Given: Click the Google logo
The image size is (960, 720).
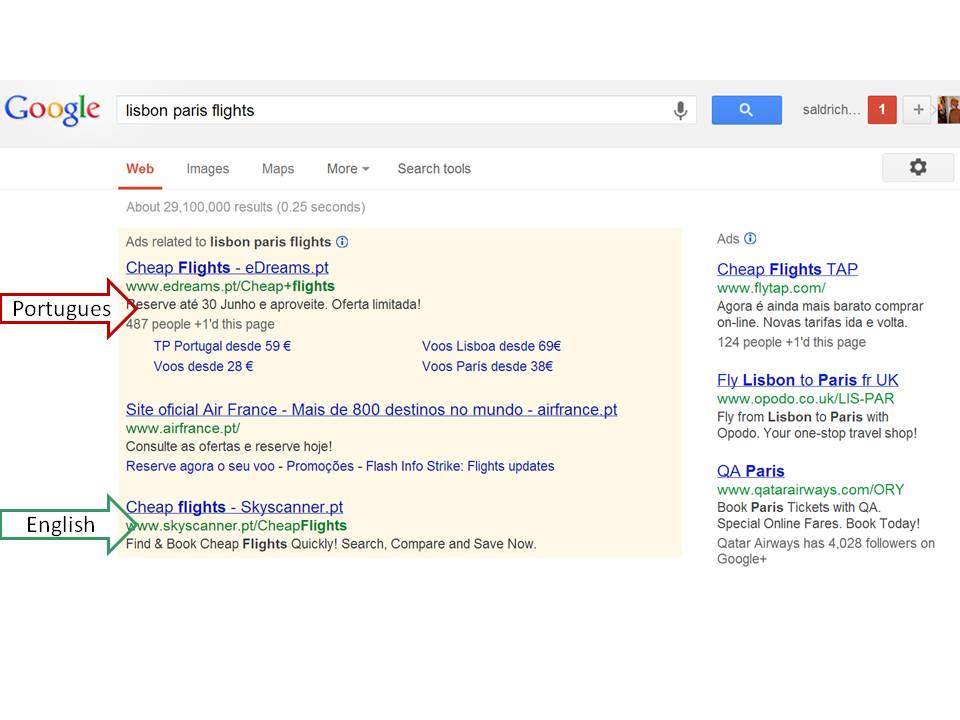Looking at the screenshot, I should (52, 109).
